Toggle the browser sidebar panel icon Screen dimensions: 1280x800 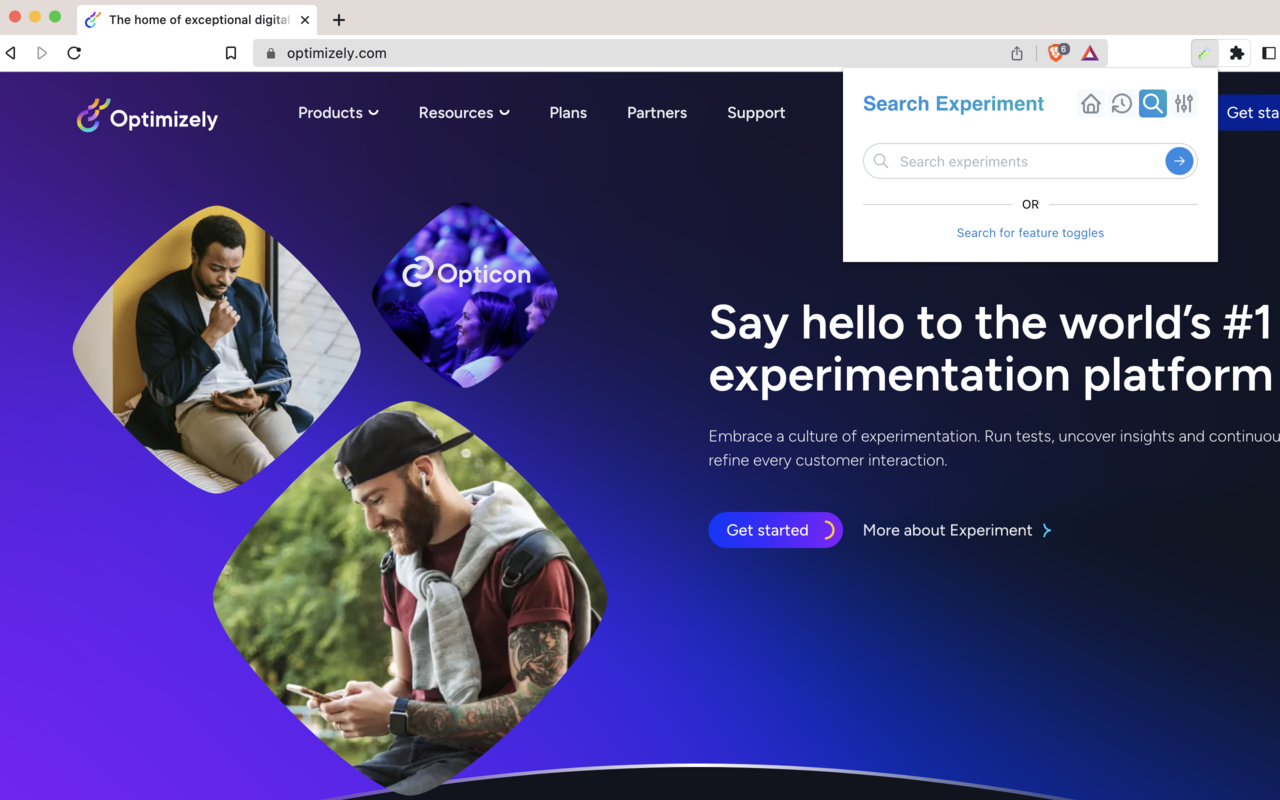click(1269, 53)
